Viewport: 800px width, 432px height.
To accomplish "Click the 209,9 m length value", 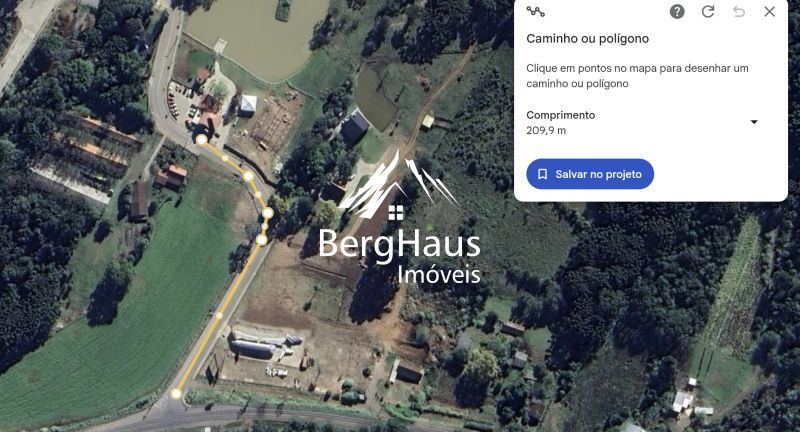I will [x=546, y=131].
